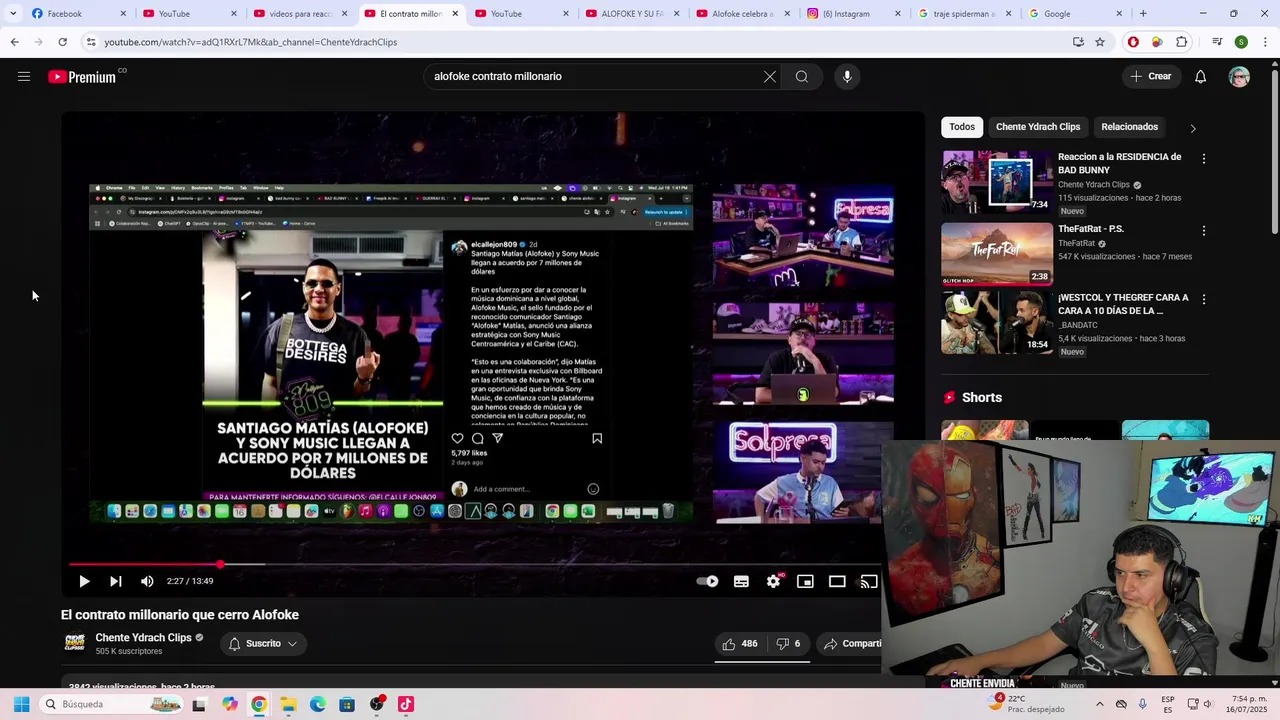Open Microsoft Store from the taskbar
1280x720 pixels.
347,704
